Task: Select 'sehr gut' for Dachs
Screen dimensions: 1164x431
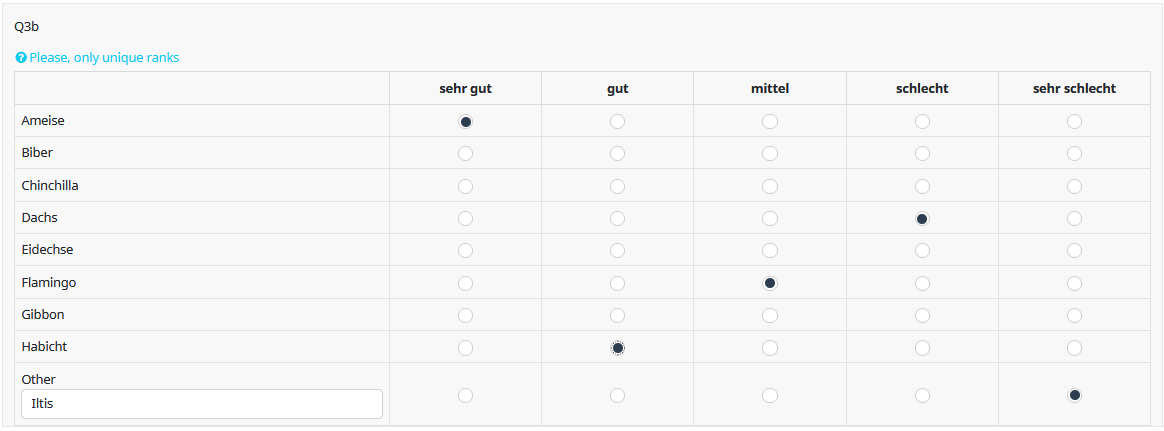Action: click(465, 218)
